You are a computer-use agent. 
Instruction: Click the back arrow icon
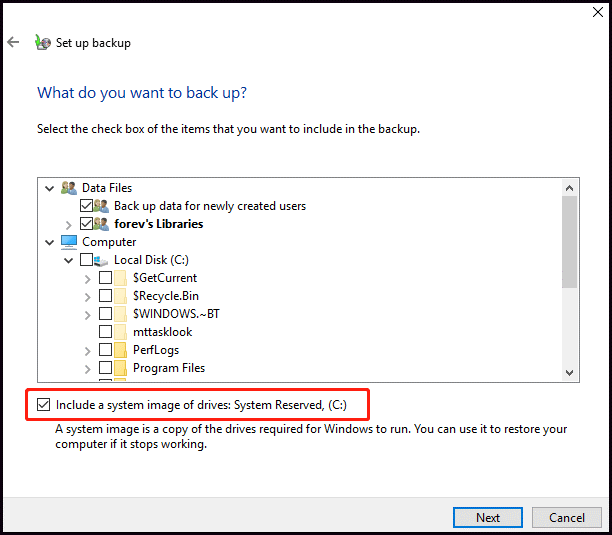[13, 43]
